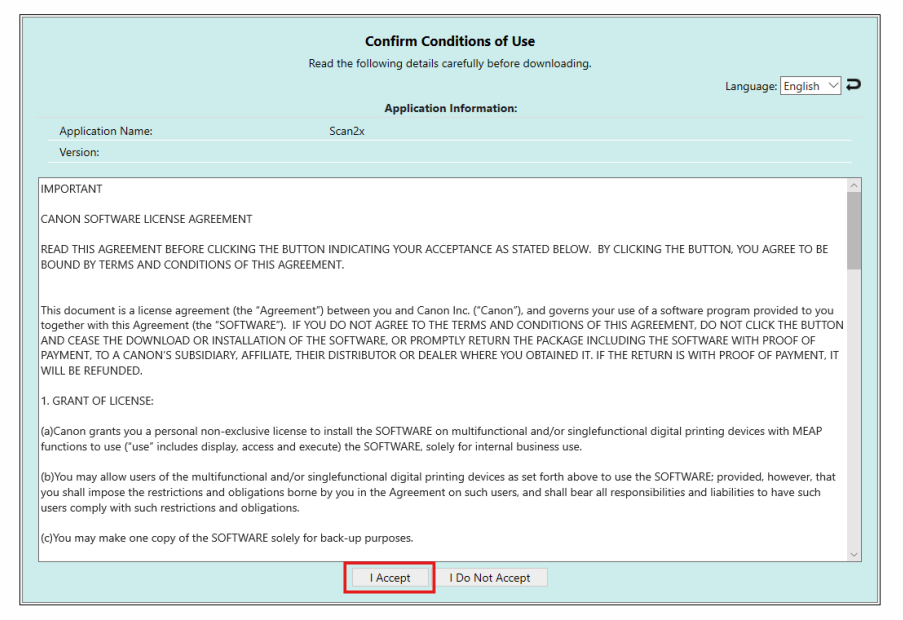The image size is (903, 620).
Task: Click the 'Confirm Conditions of Use' title
Action: [450, 41]
